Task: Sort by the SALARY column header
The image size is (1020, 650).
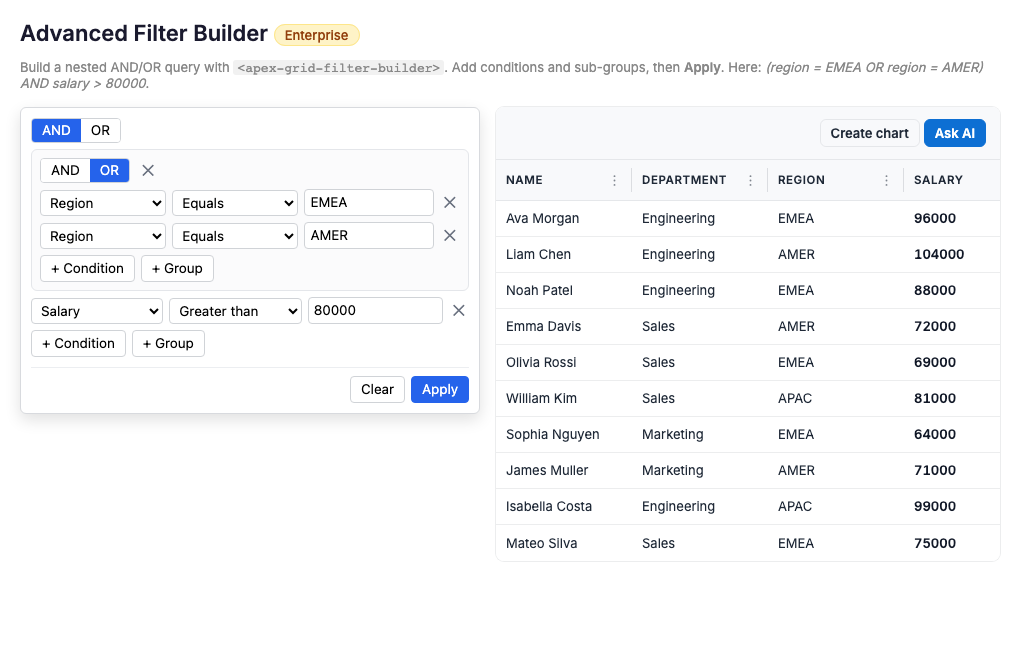Action: click(938, 180)
